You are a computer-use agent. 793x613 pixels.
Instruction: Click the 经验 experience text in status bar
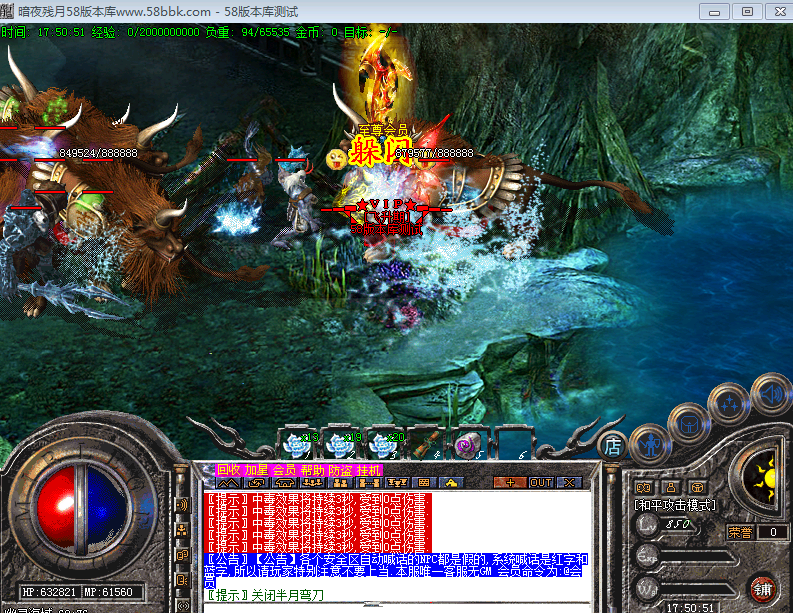(146, 32)
